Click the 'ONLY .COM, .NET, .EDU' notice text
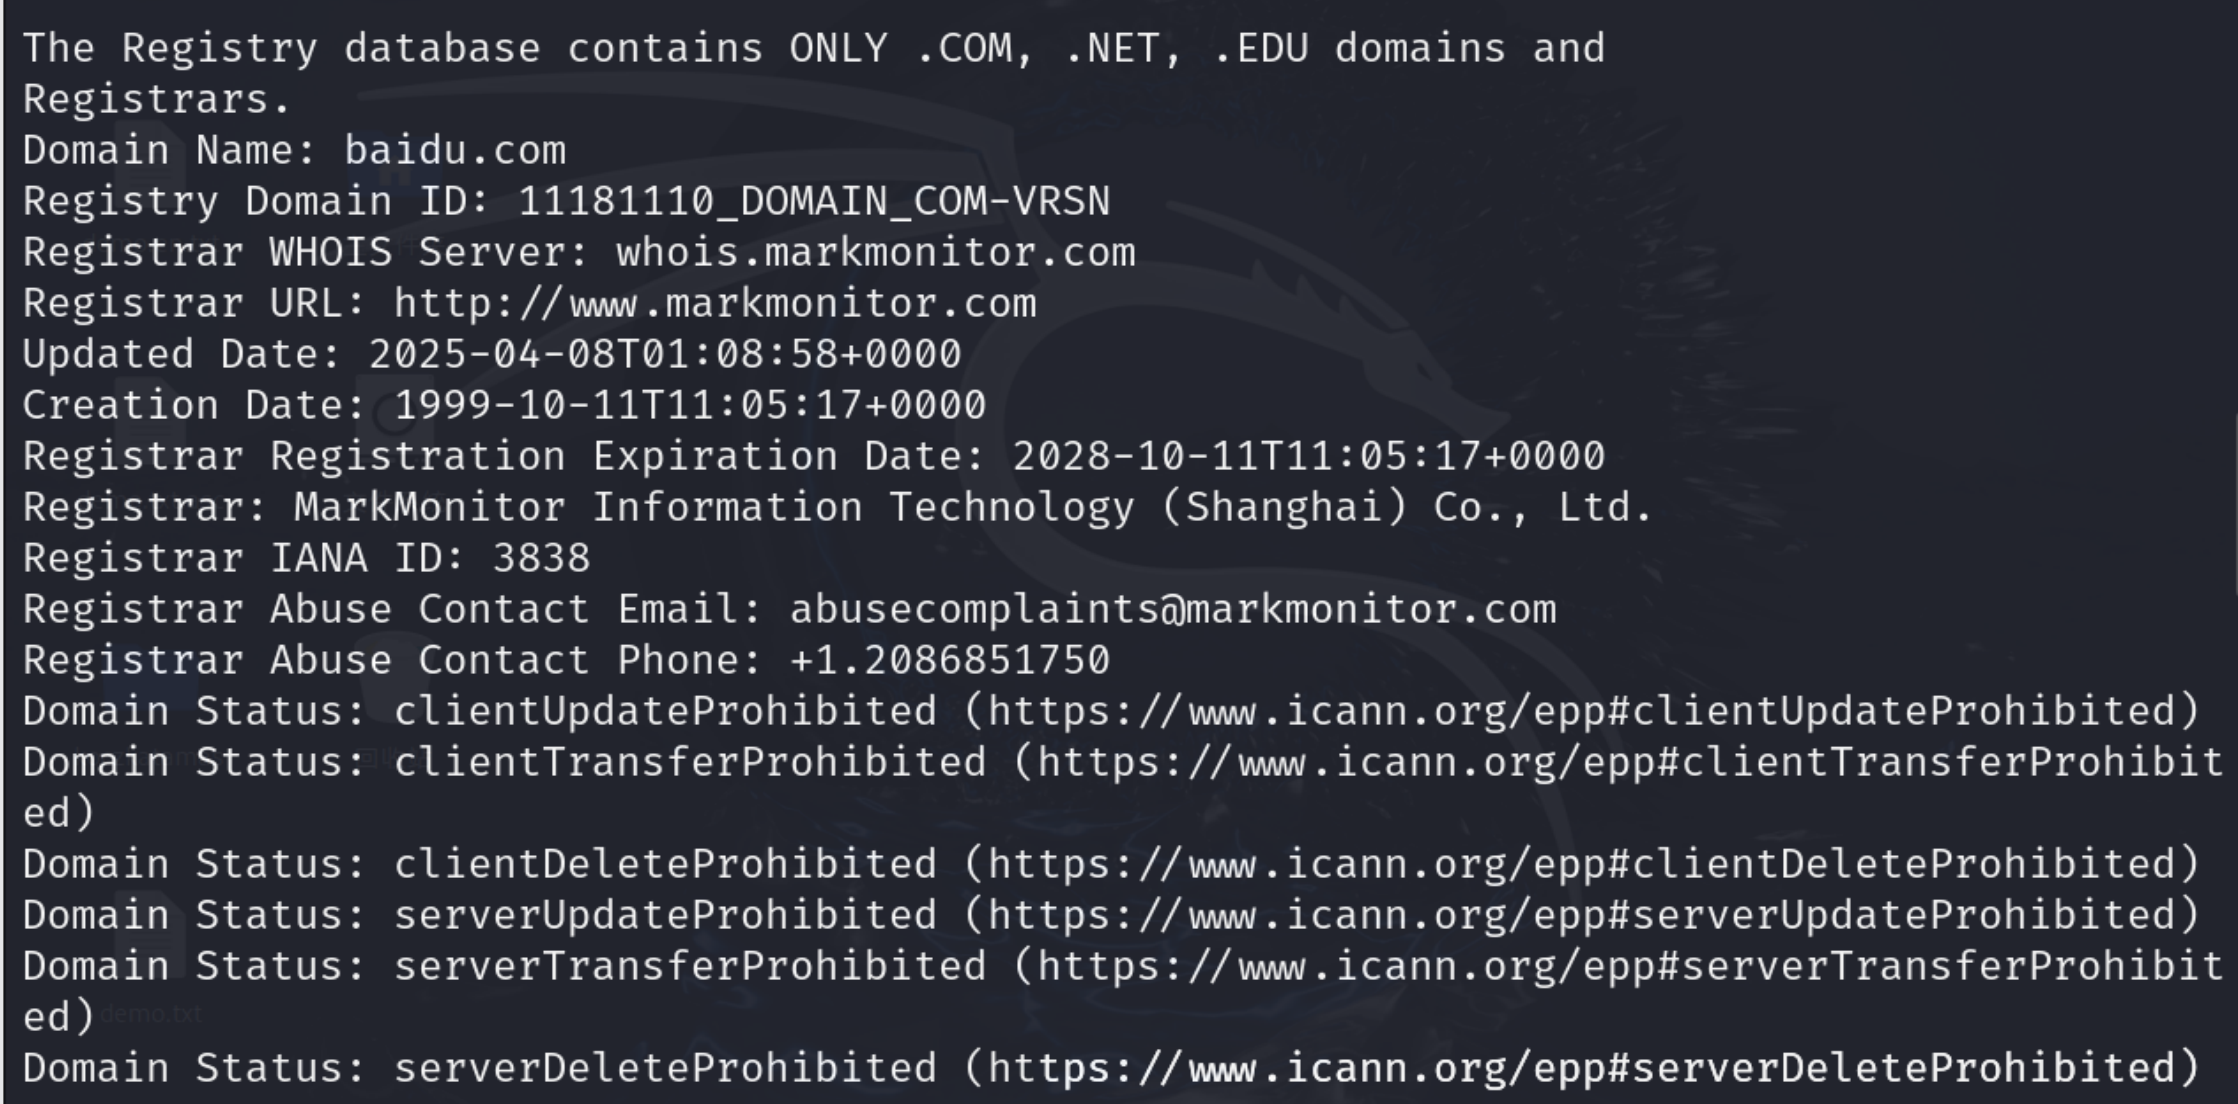This screenshot has height=1104, width=2238. click(x=1049, y=48)
